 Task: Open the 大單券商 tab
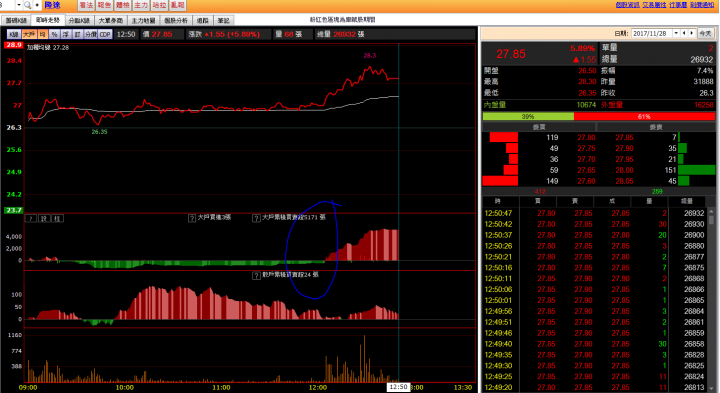[111, 20]
